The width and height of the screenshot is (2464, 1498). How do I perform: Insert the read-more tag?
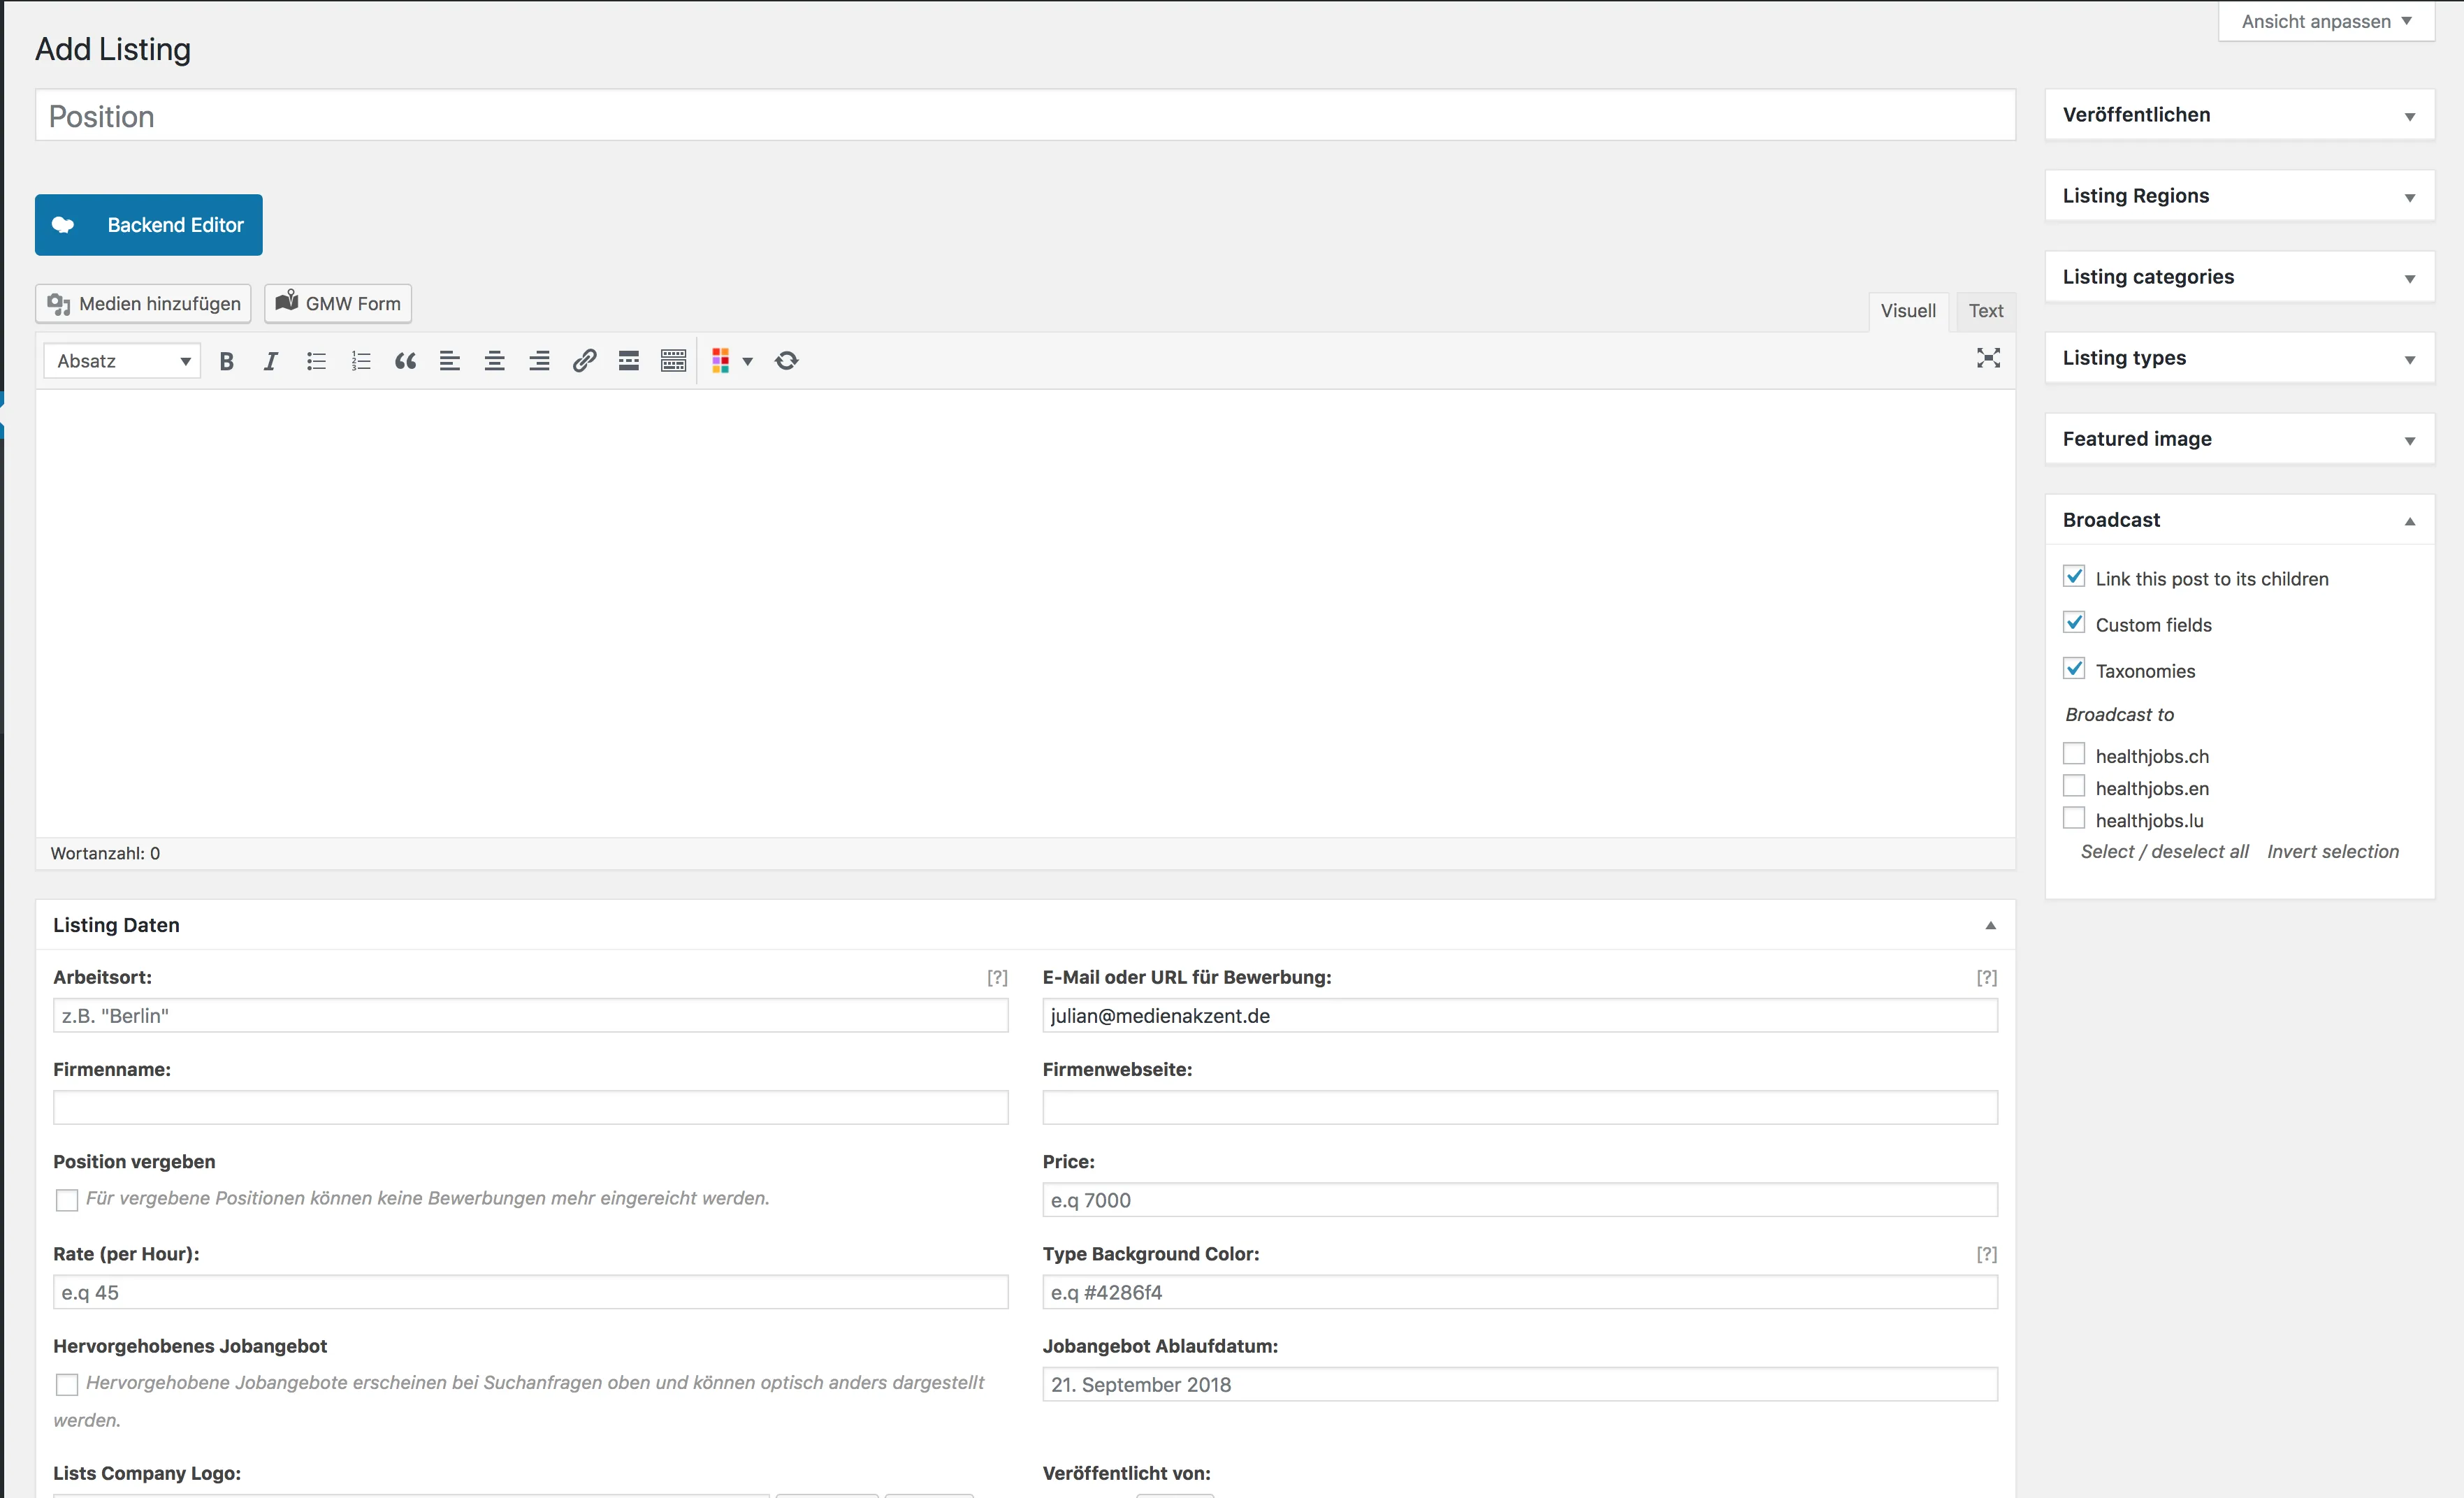(628, 361)
